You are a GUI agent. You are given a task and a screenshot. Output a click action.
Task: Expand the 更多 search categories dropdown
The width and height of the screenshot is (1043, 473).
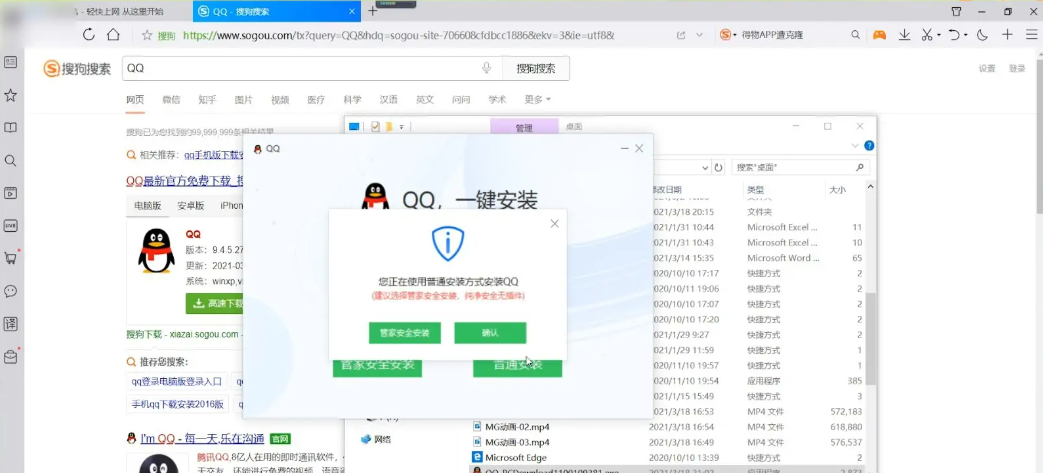538,100
